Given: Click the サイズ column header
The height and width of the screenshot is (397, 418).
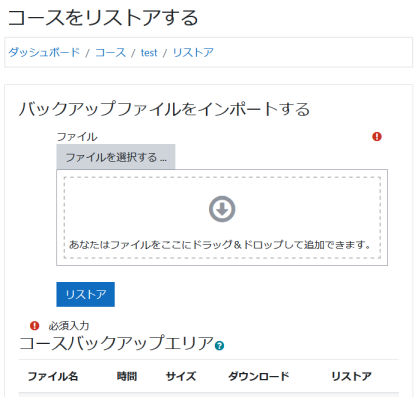Looking at the screenshot, I should (x=181, y=376).
